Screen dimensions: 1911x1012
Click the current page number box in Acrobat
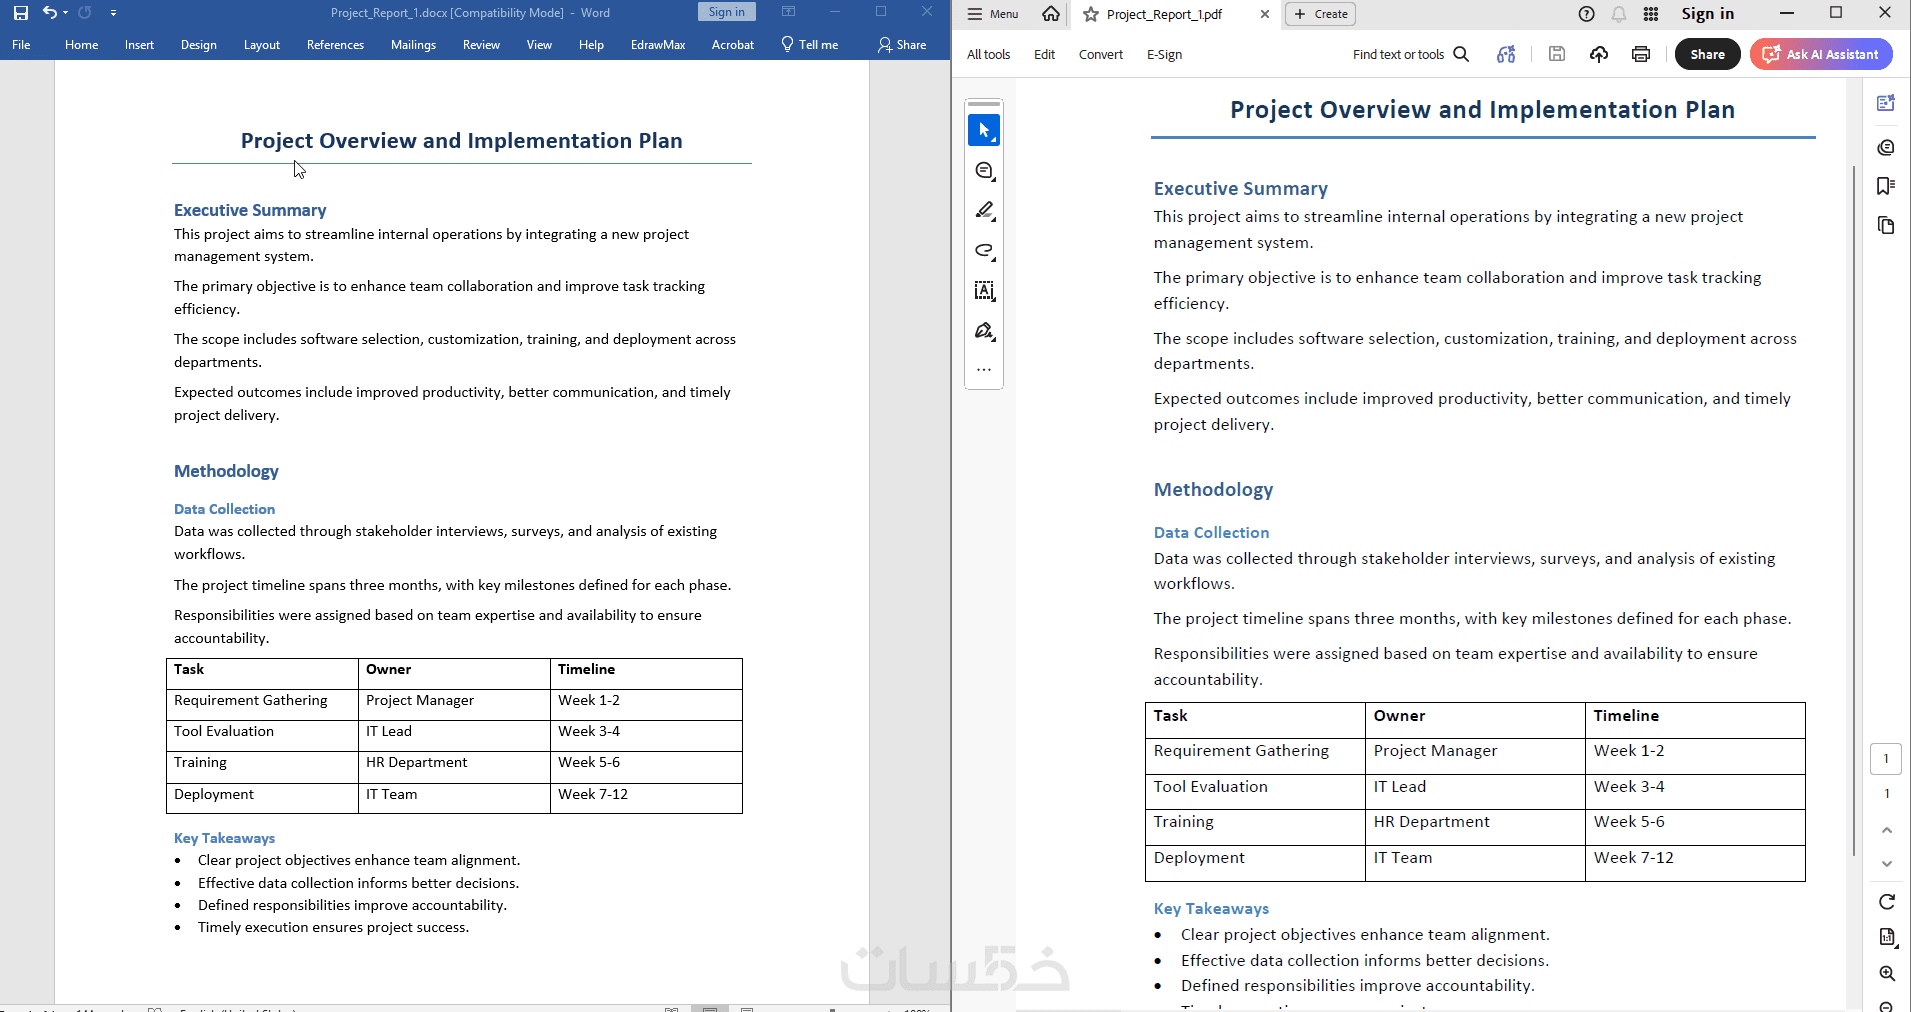click(1886, 759)
